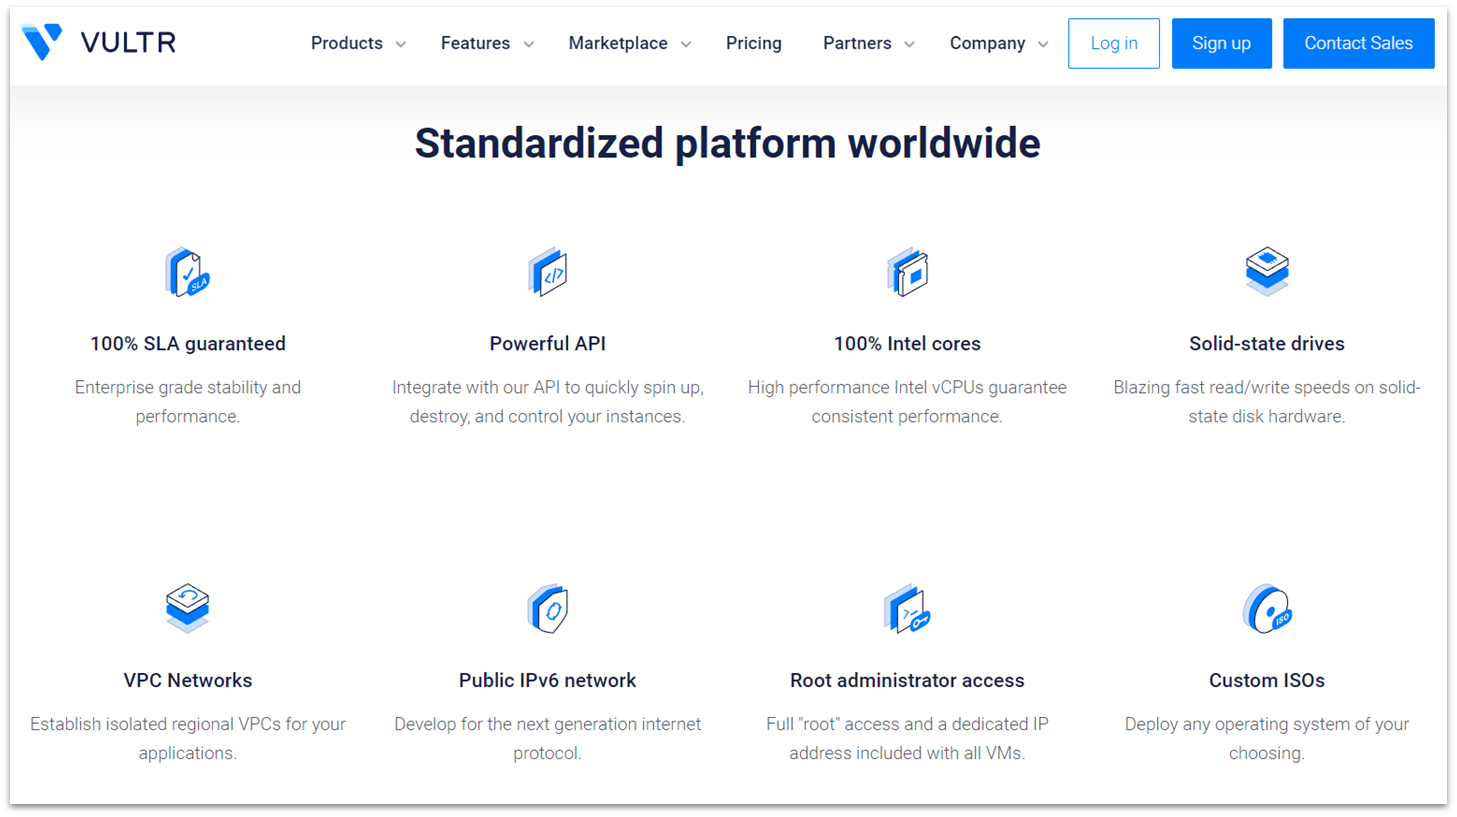Viewport: 1457px width, 817px height.
Task: Click the Establish isolated regional VPCs description
Action: coord(188,738)
